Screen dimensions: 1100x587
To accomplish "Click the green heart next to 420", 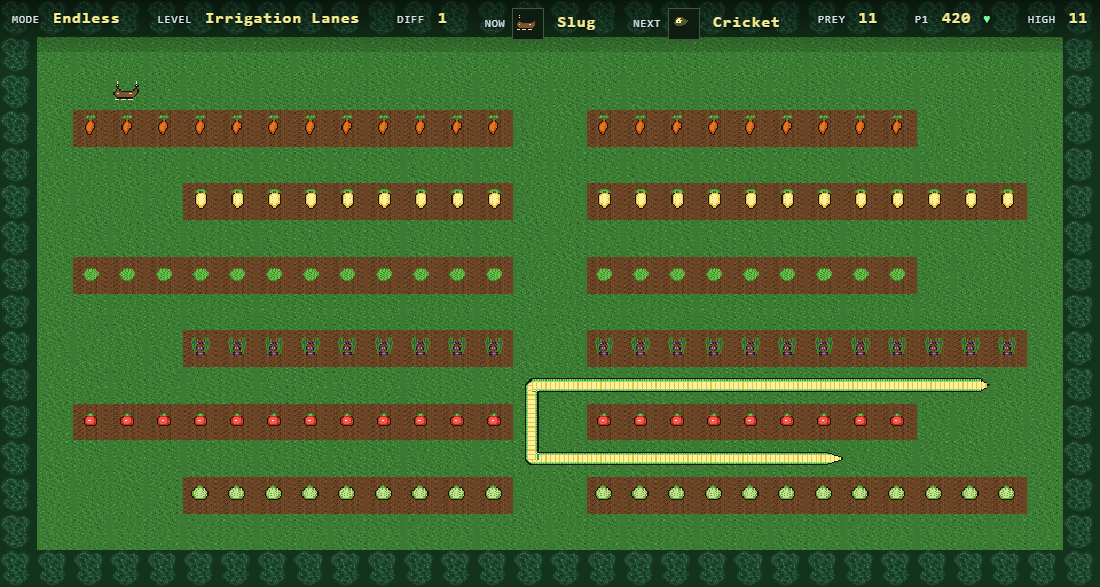I will point(987,19).
